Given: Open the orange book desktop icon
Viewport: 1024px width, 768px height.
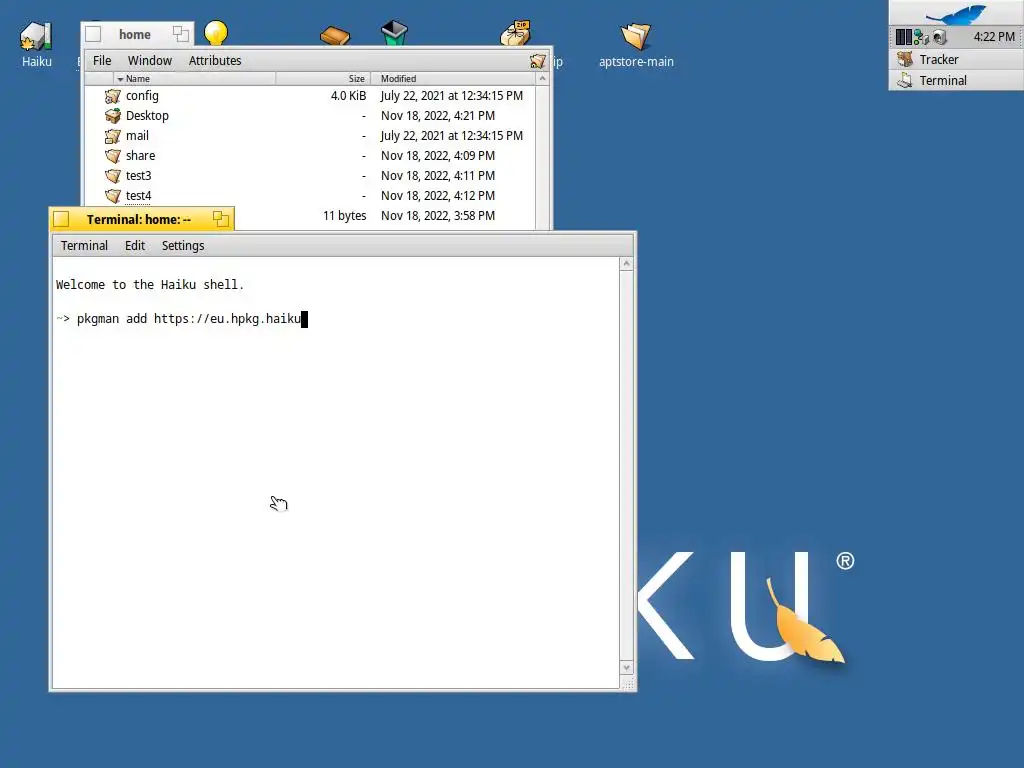Looking at the screenshot, I should point(335,35).
